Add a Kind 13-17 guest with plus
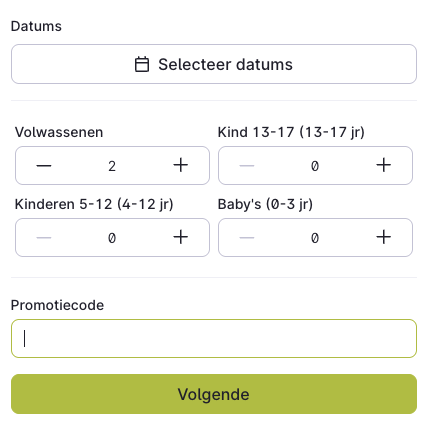430x427 pixels. point(384,165)
